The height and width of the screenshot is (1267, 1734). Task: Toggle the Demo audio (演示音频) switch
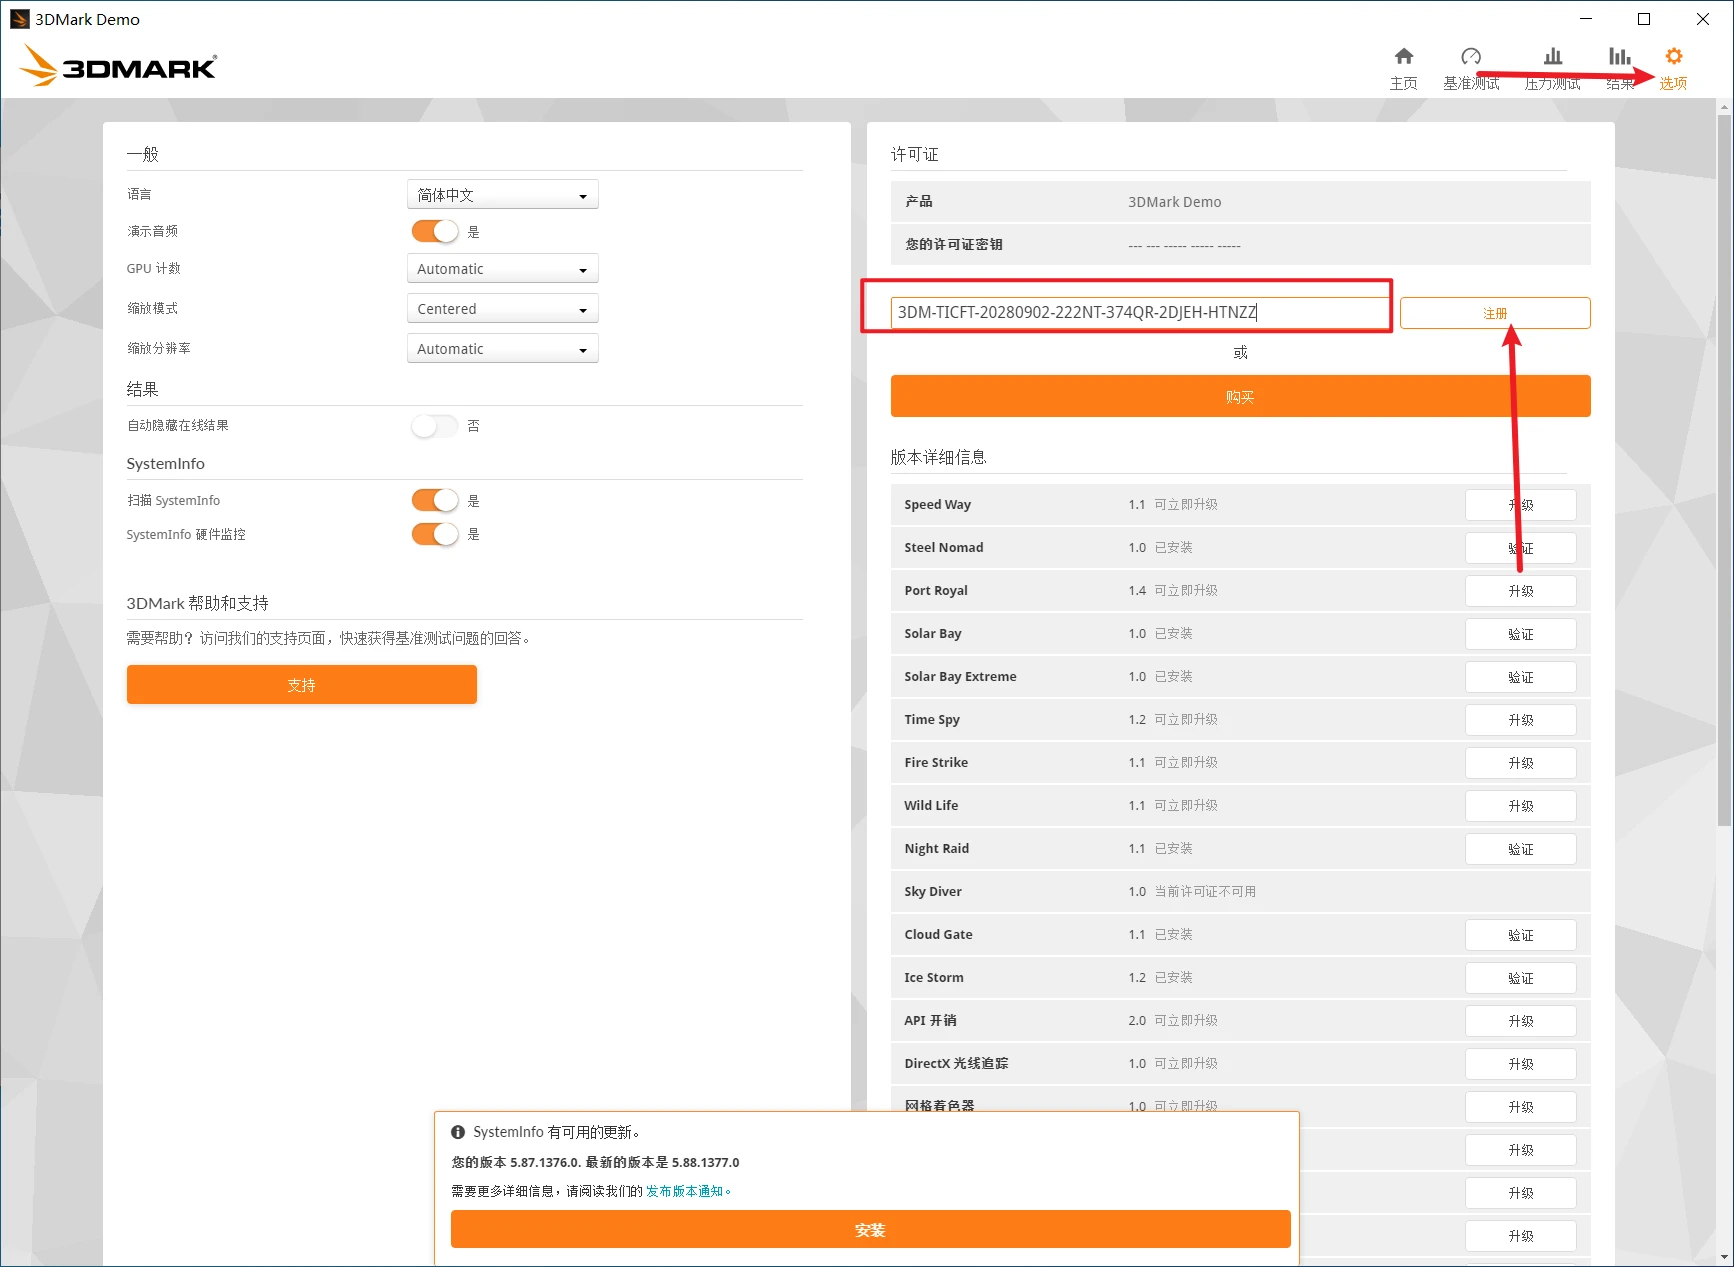click(x=435, y=231)
